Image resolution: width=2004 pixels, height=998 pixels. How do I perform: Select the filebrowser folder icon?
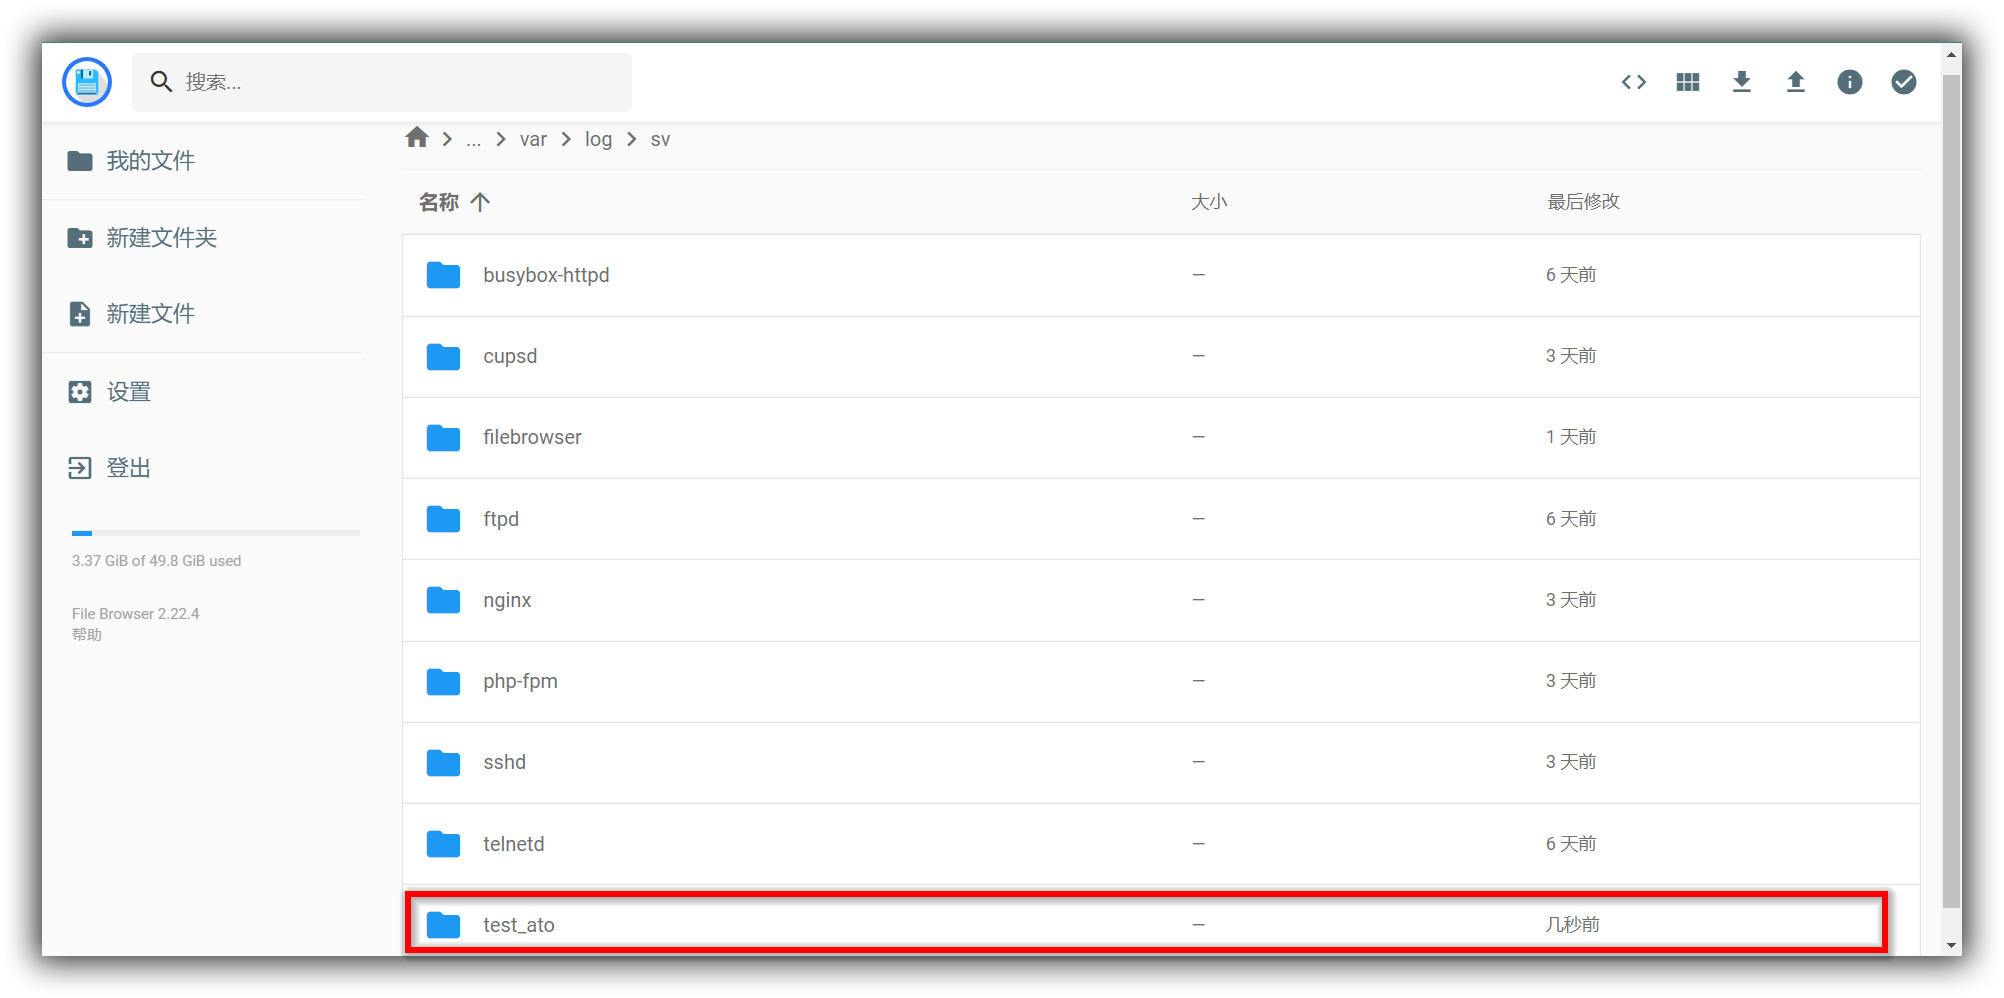tap(443, 438)
